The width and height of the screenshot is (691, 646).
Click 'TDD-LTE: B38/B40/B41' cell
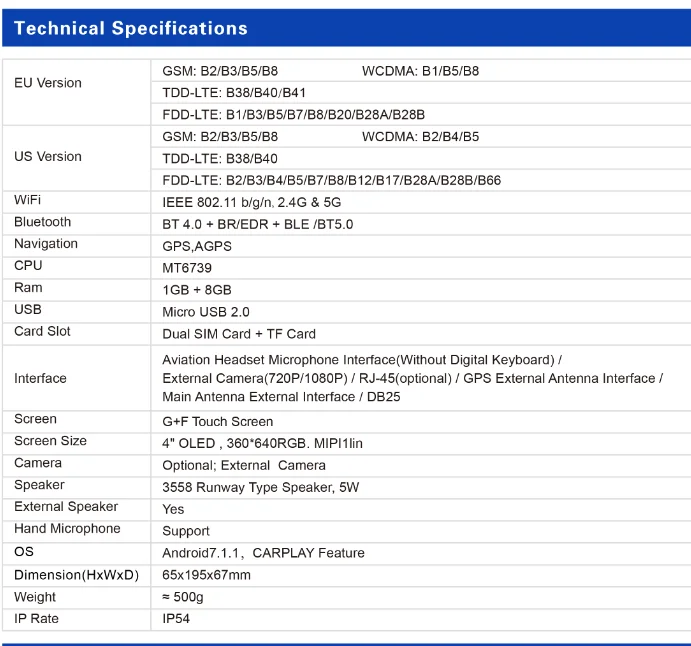click(x=234, y=93)
